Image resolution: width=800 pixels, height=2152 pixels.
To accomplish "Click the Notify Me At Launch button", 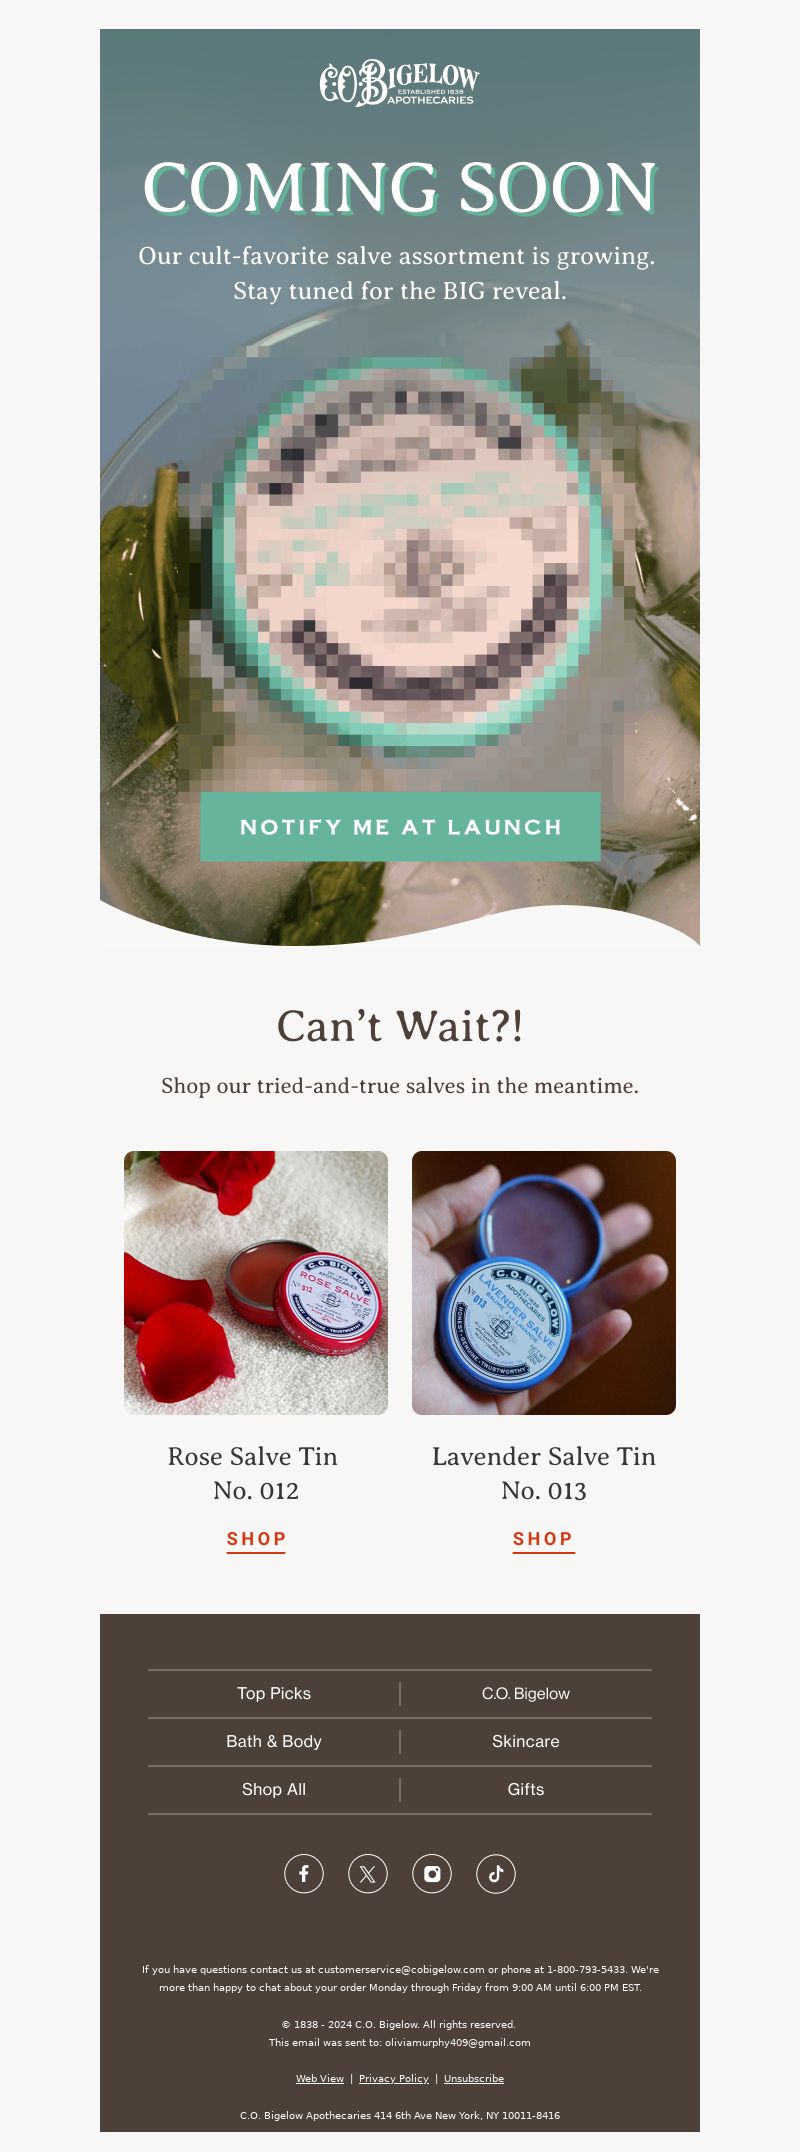I will click(x=400, y=827).
